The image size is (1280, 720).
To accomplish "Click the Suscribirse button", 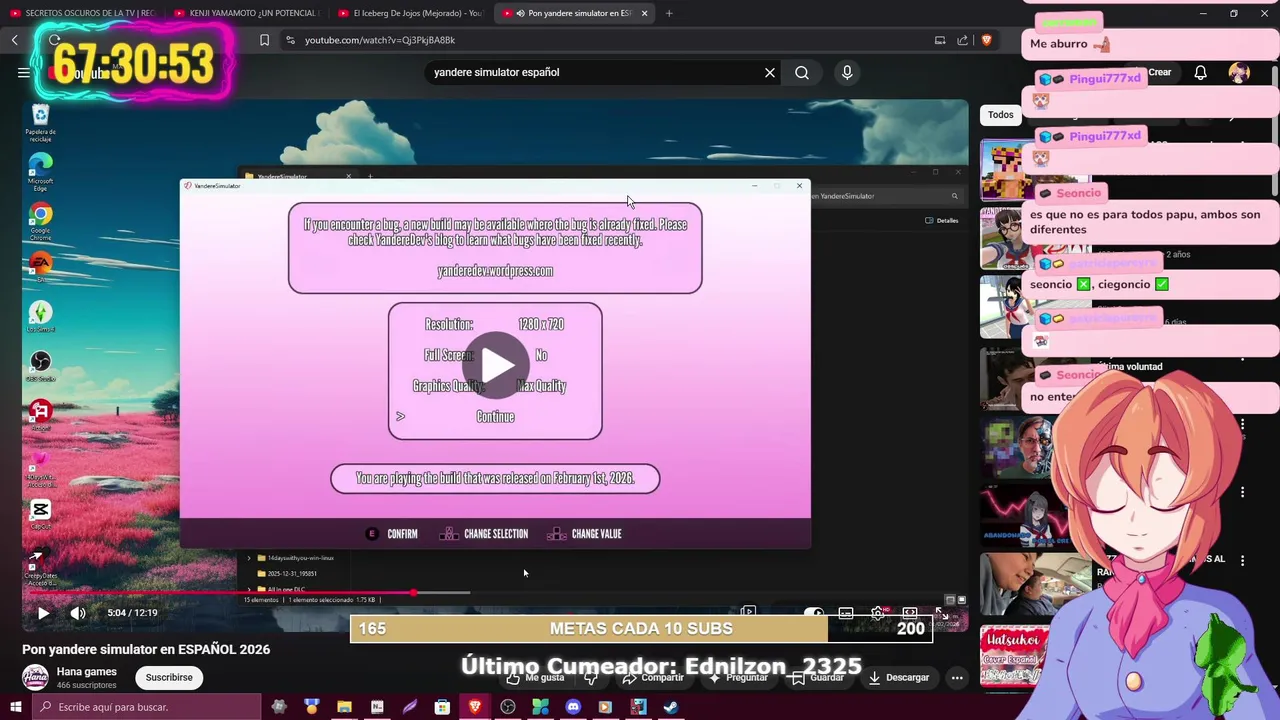I will [169, 677].
